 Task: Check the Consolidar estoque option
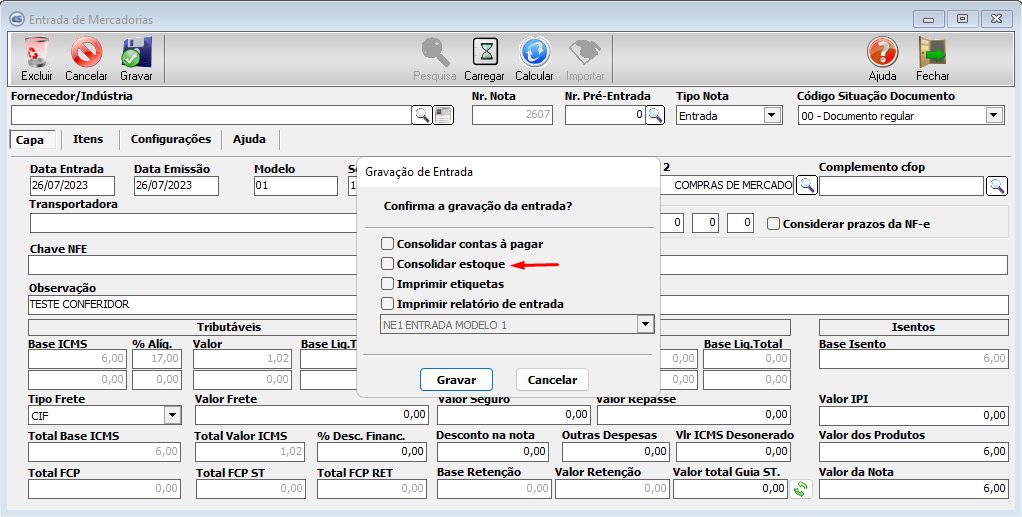pos(387,264)
